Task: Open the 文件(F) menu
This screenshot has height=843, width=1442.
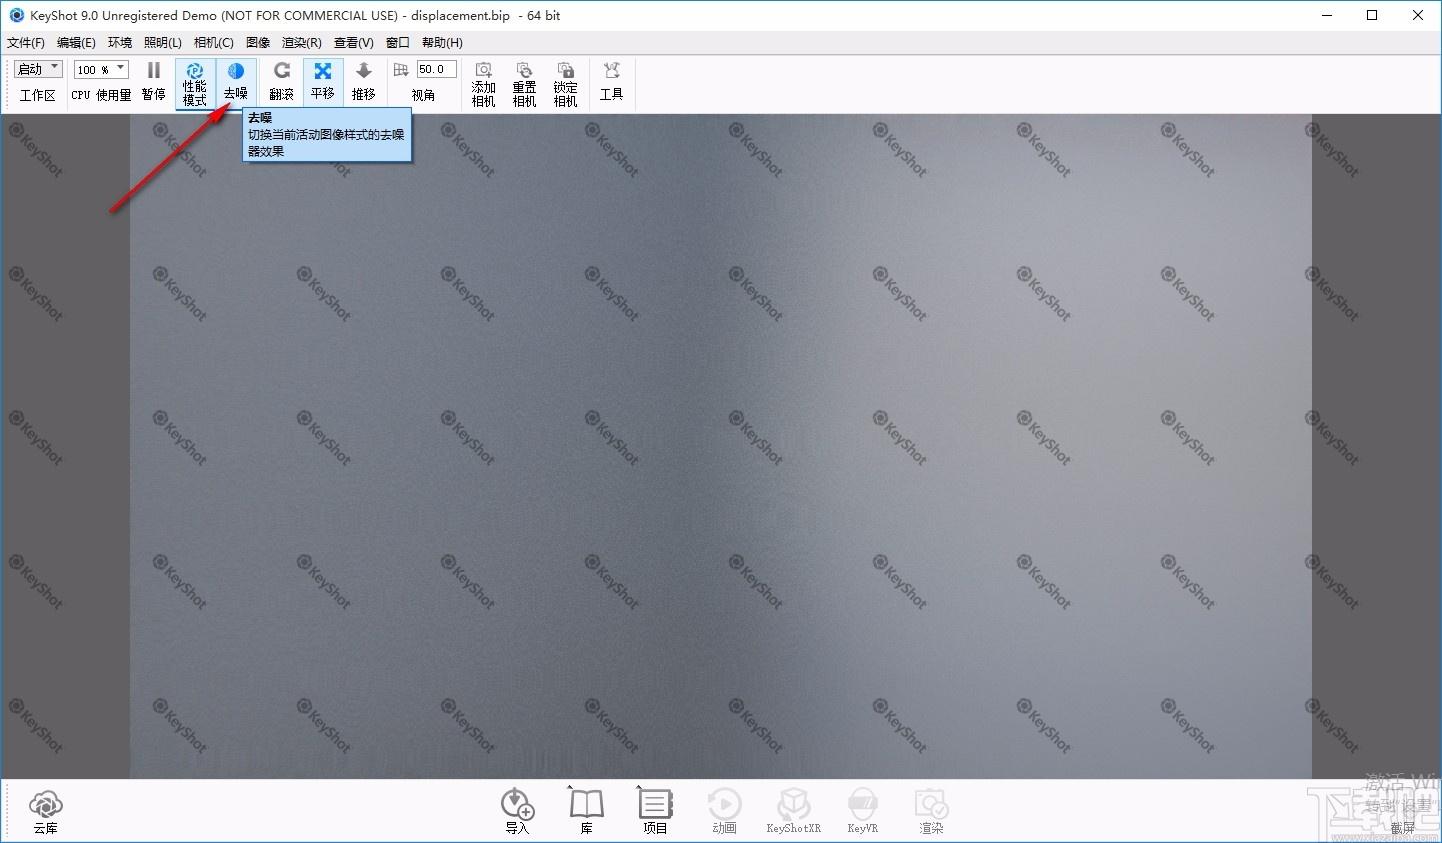Action: coord(26,42)
